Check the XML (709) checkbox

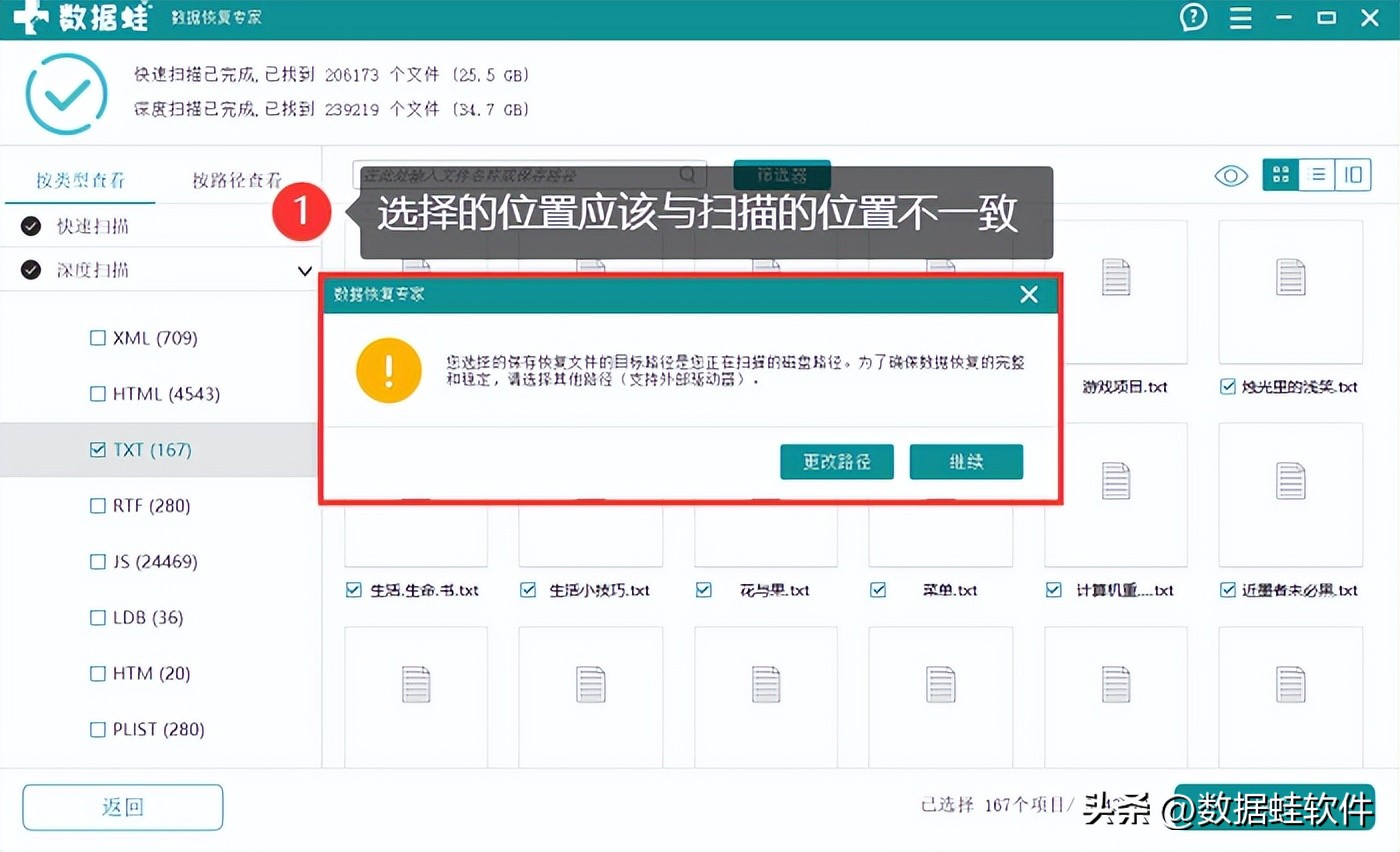(x=97, y=338)
